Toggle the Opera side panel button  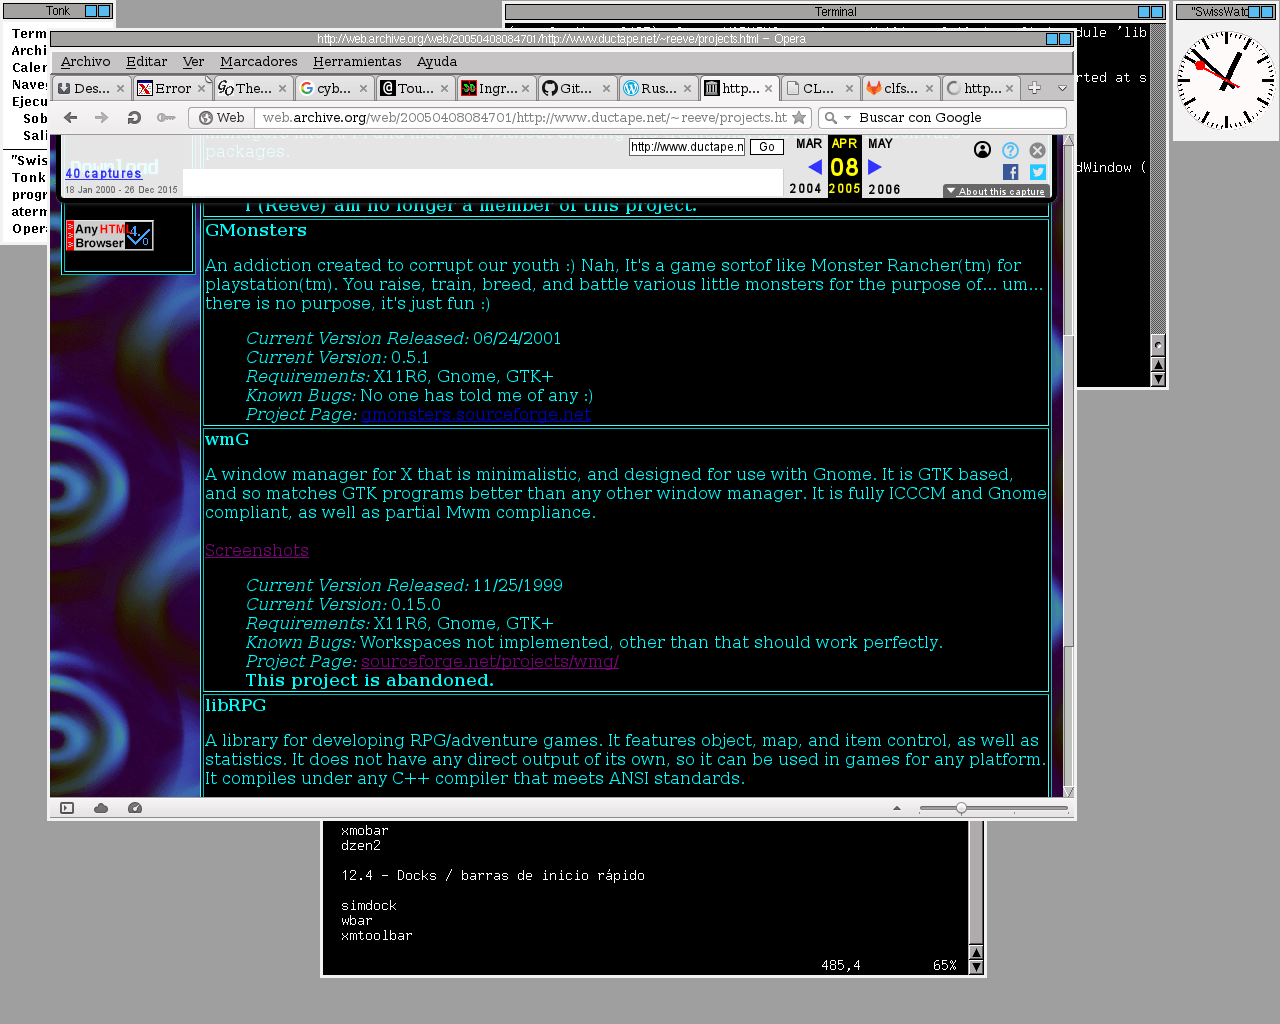67,808
